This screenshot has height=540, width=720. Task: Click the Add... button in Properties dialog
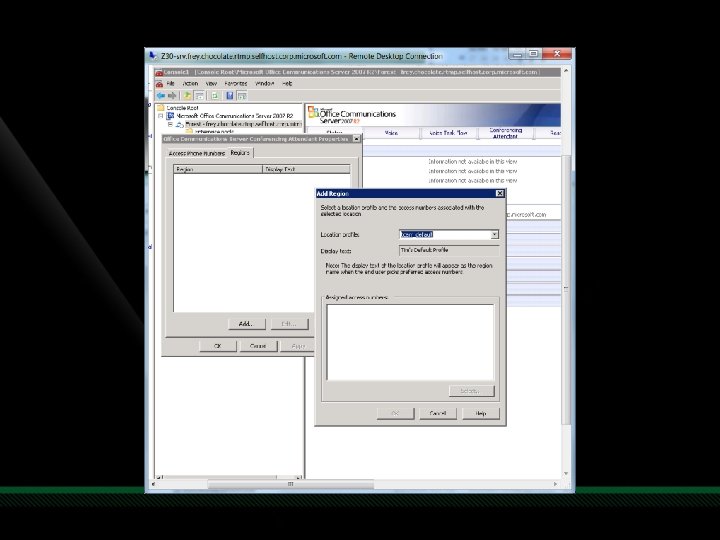[247, 324]
